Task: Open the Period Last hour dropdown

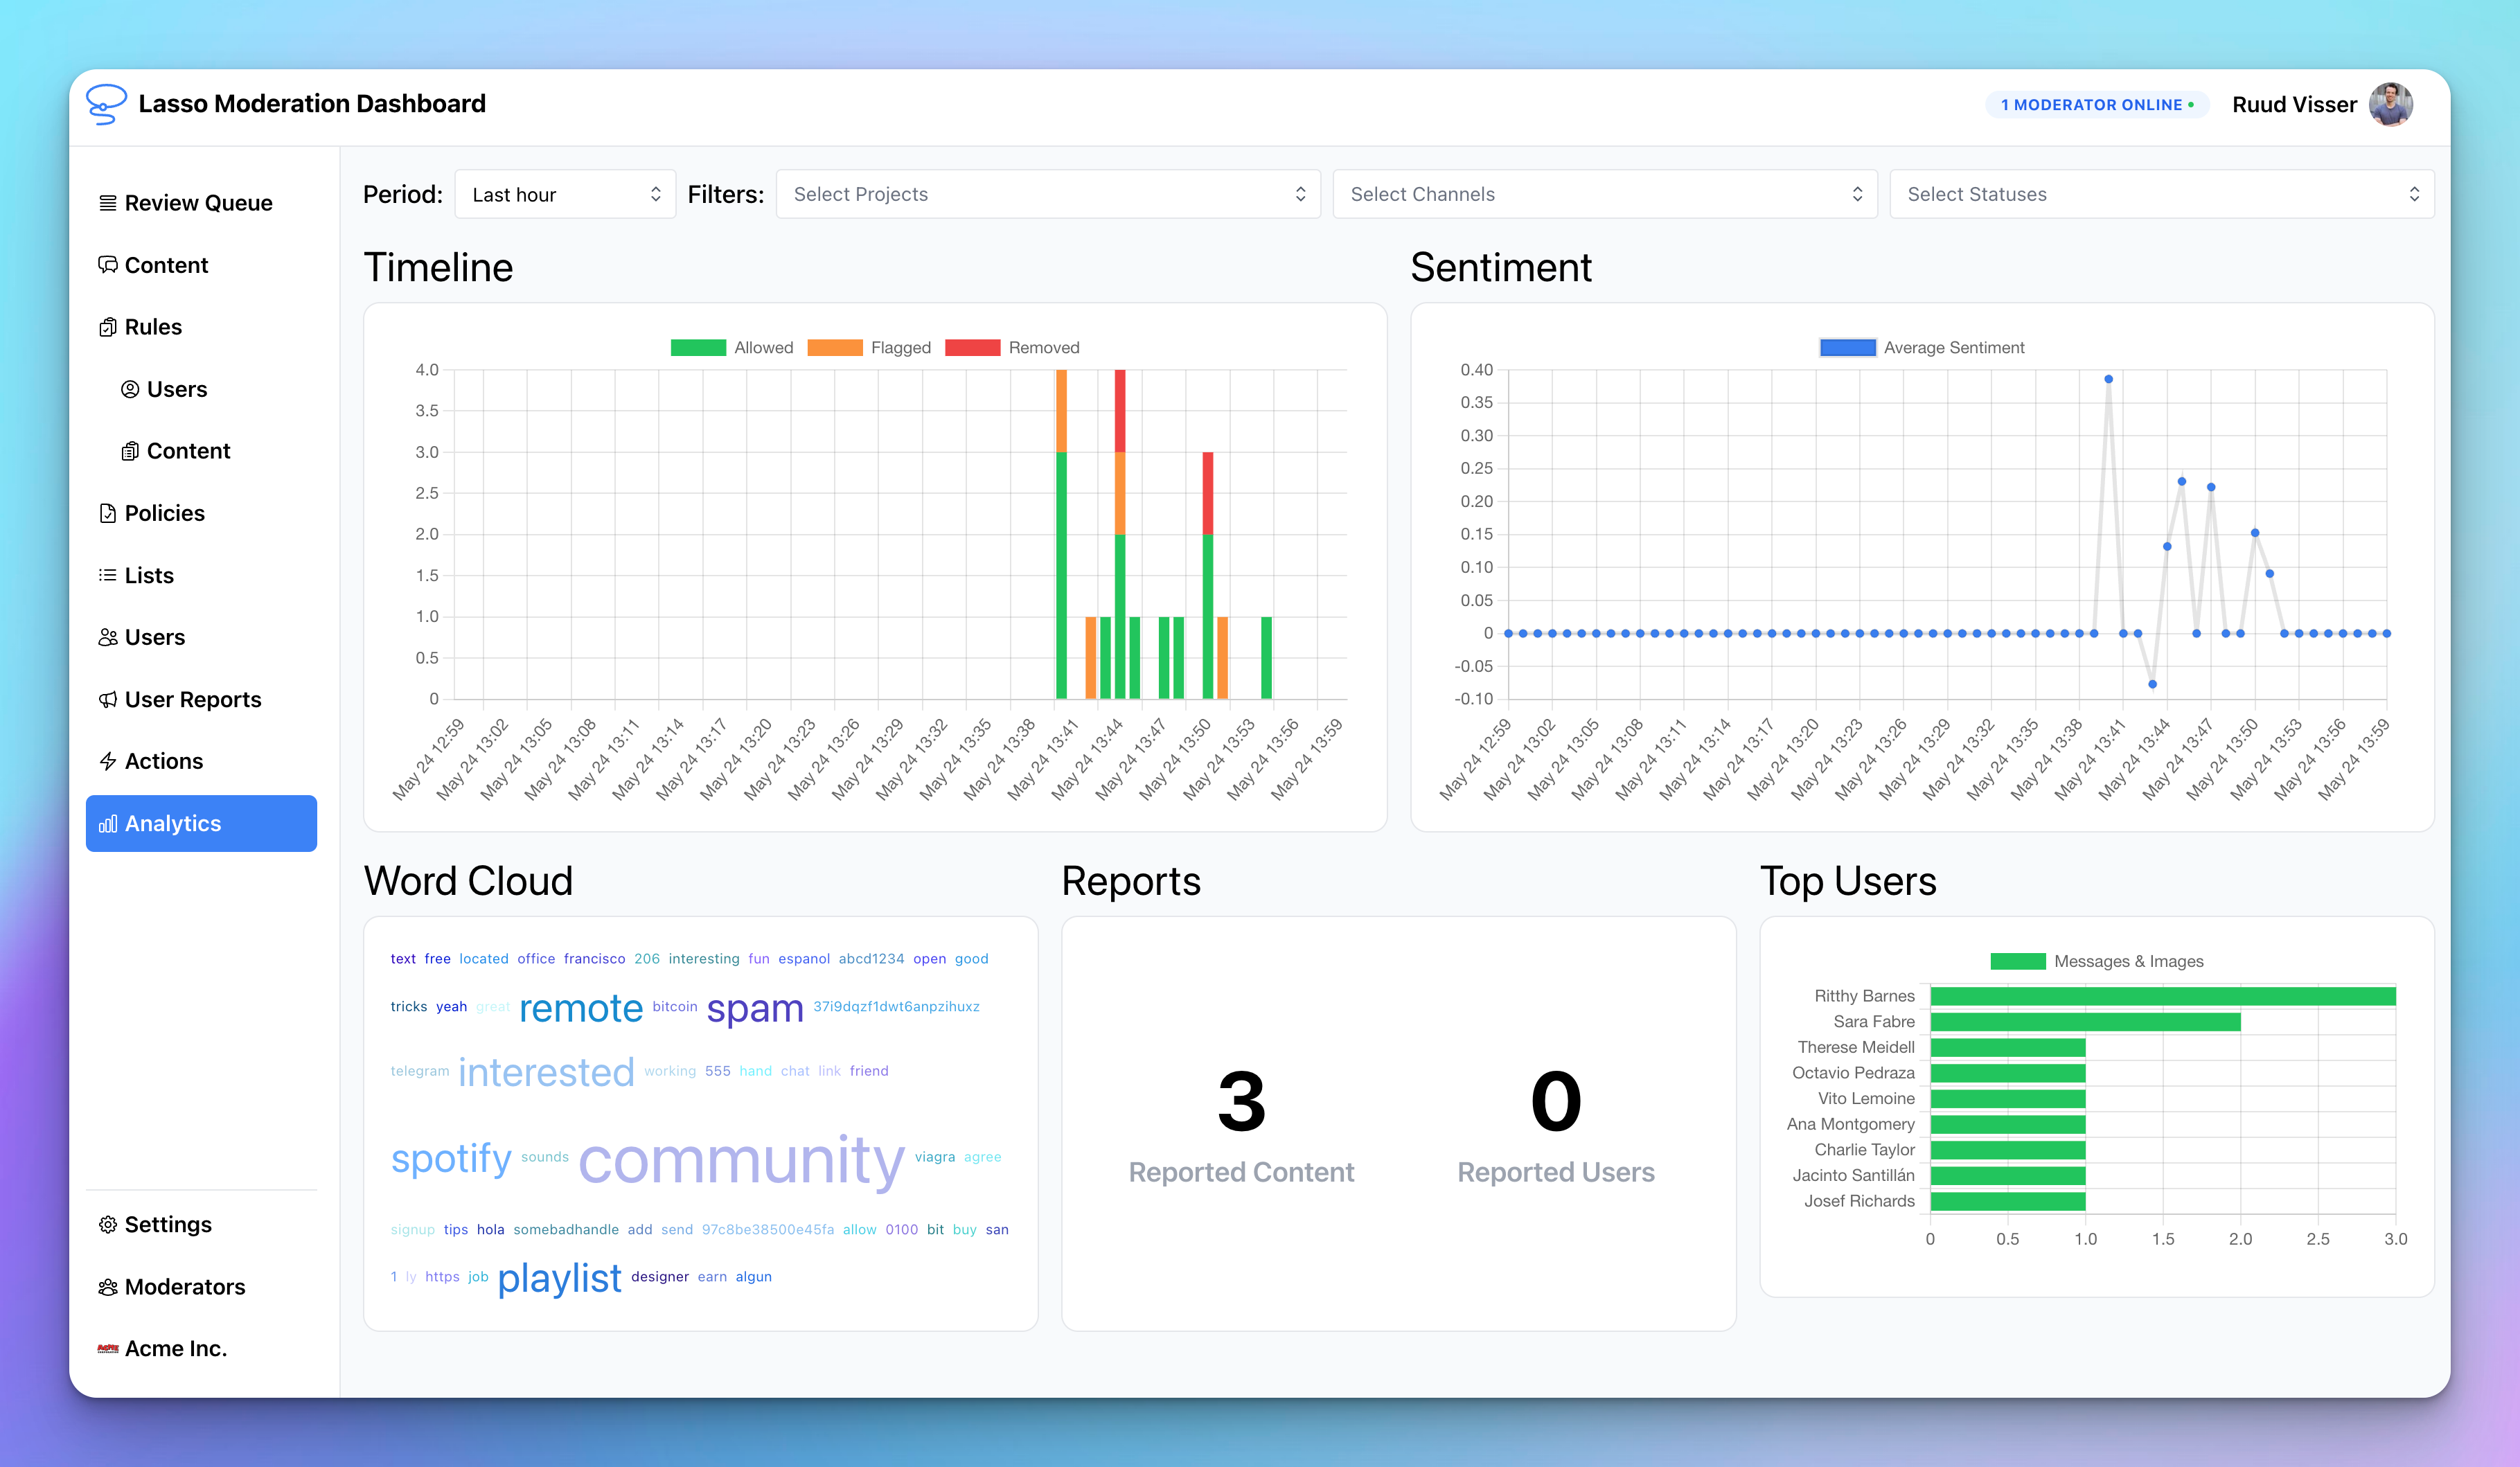Action: (565, 194)
